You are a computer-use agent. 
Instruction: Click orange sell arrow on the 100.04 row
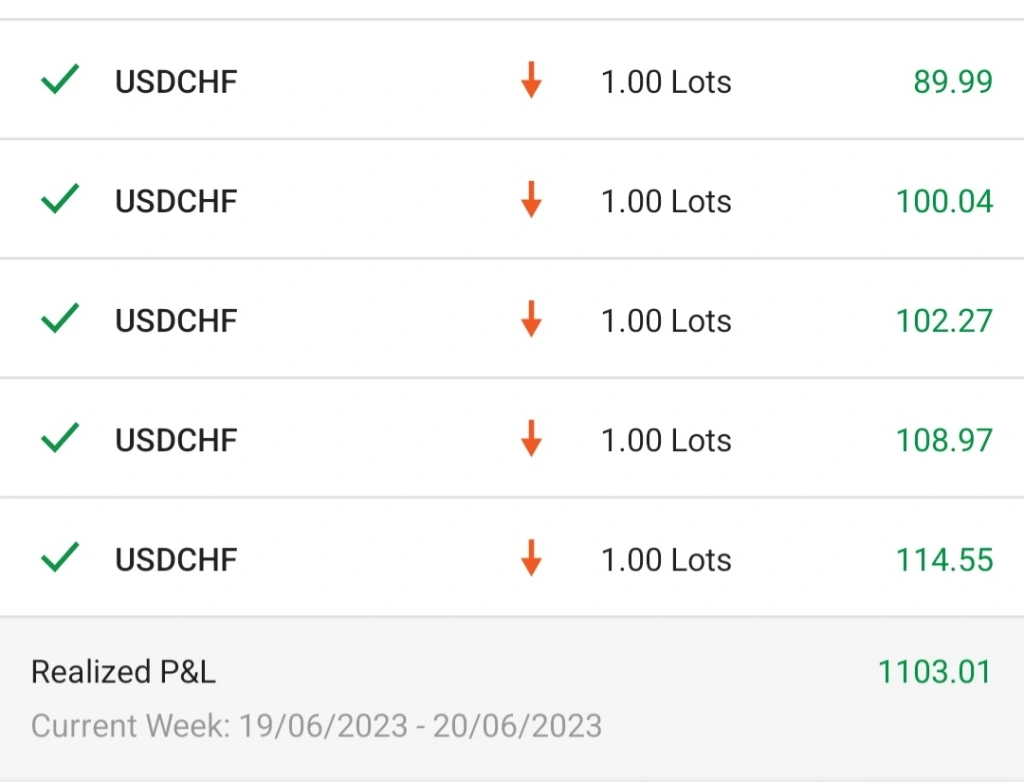[532, 199]
